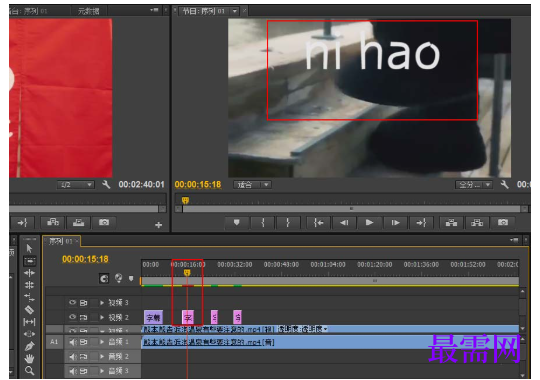Click the Lift button in program monitor

click(451, 223)
